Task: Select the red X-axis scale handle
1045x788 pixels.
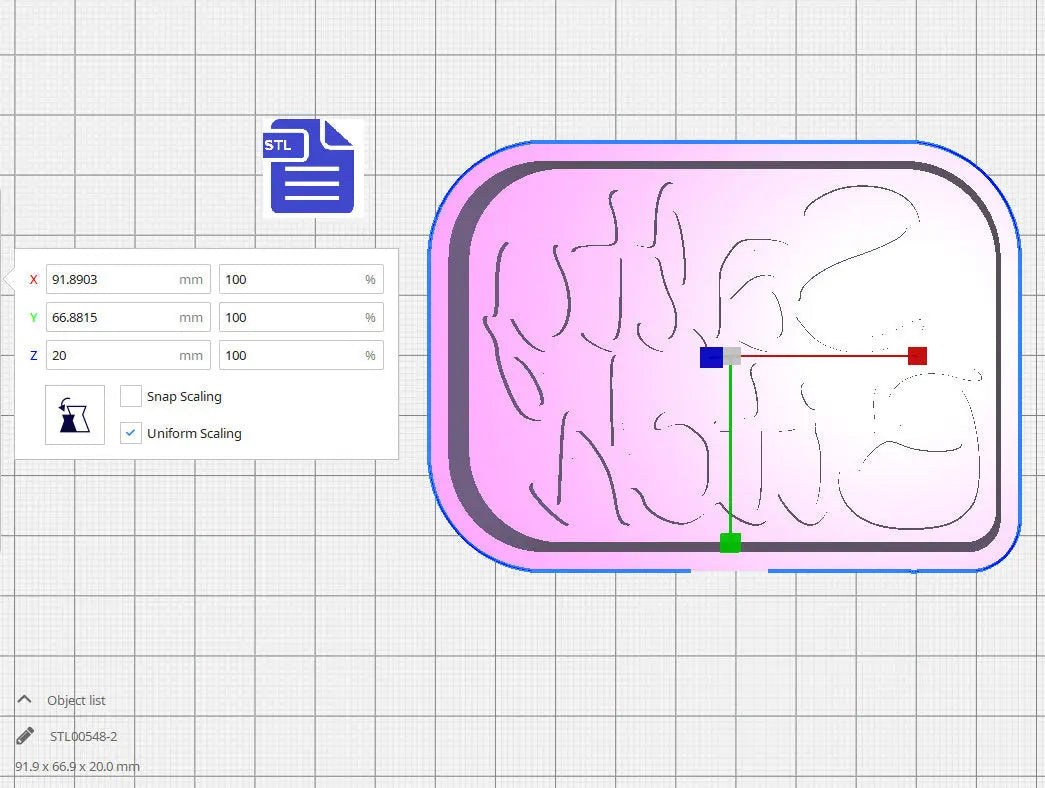Action: tap(916, 355)
